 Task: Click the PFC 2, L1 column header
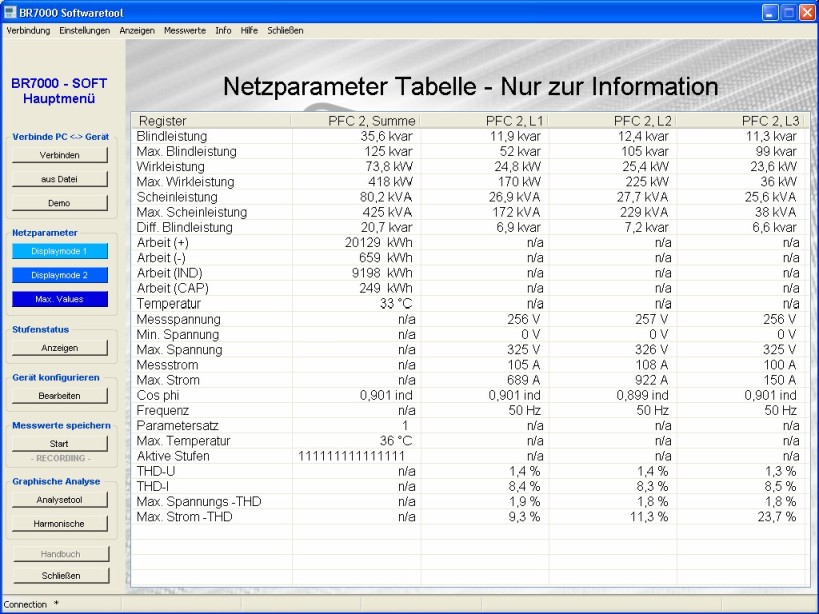484,121
